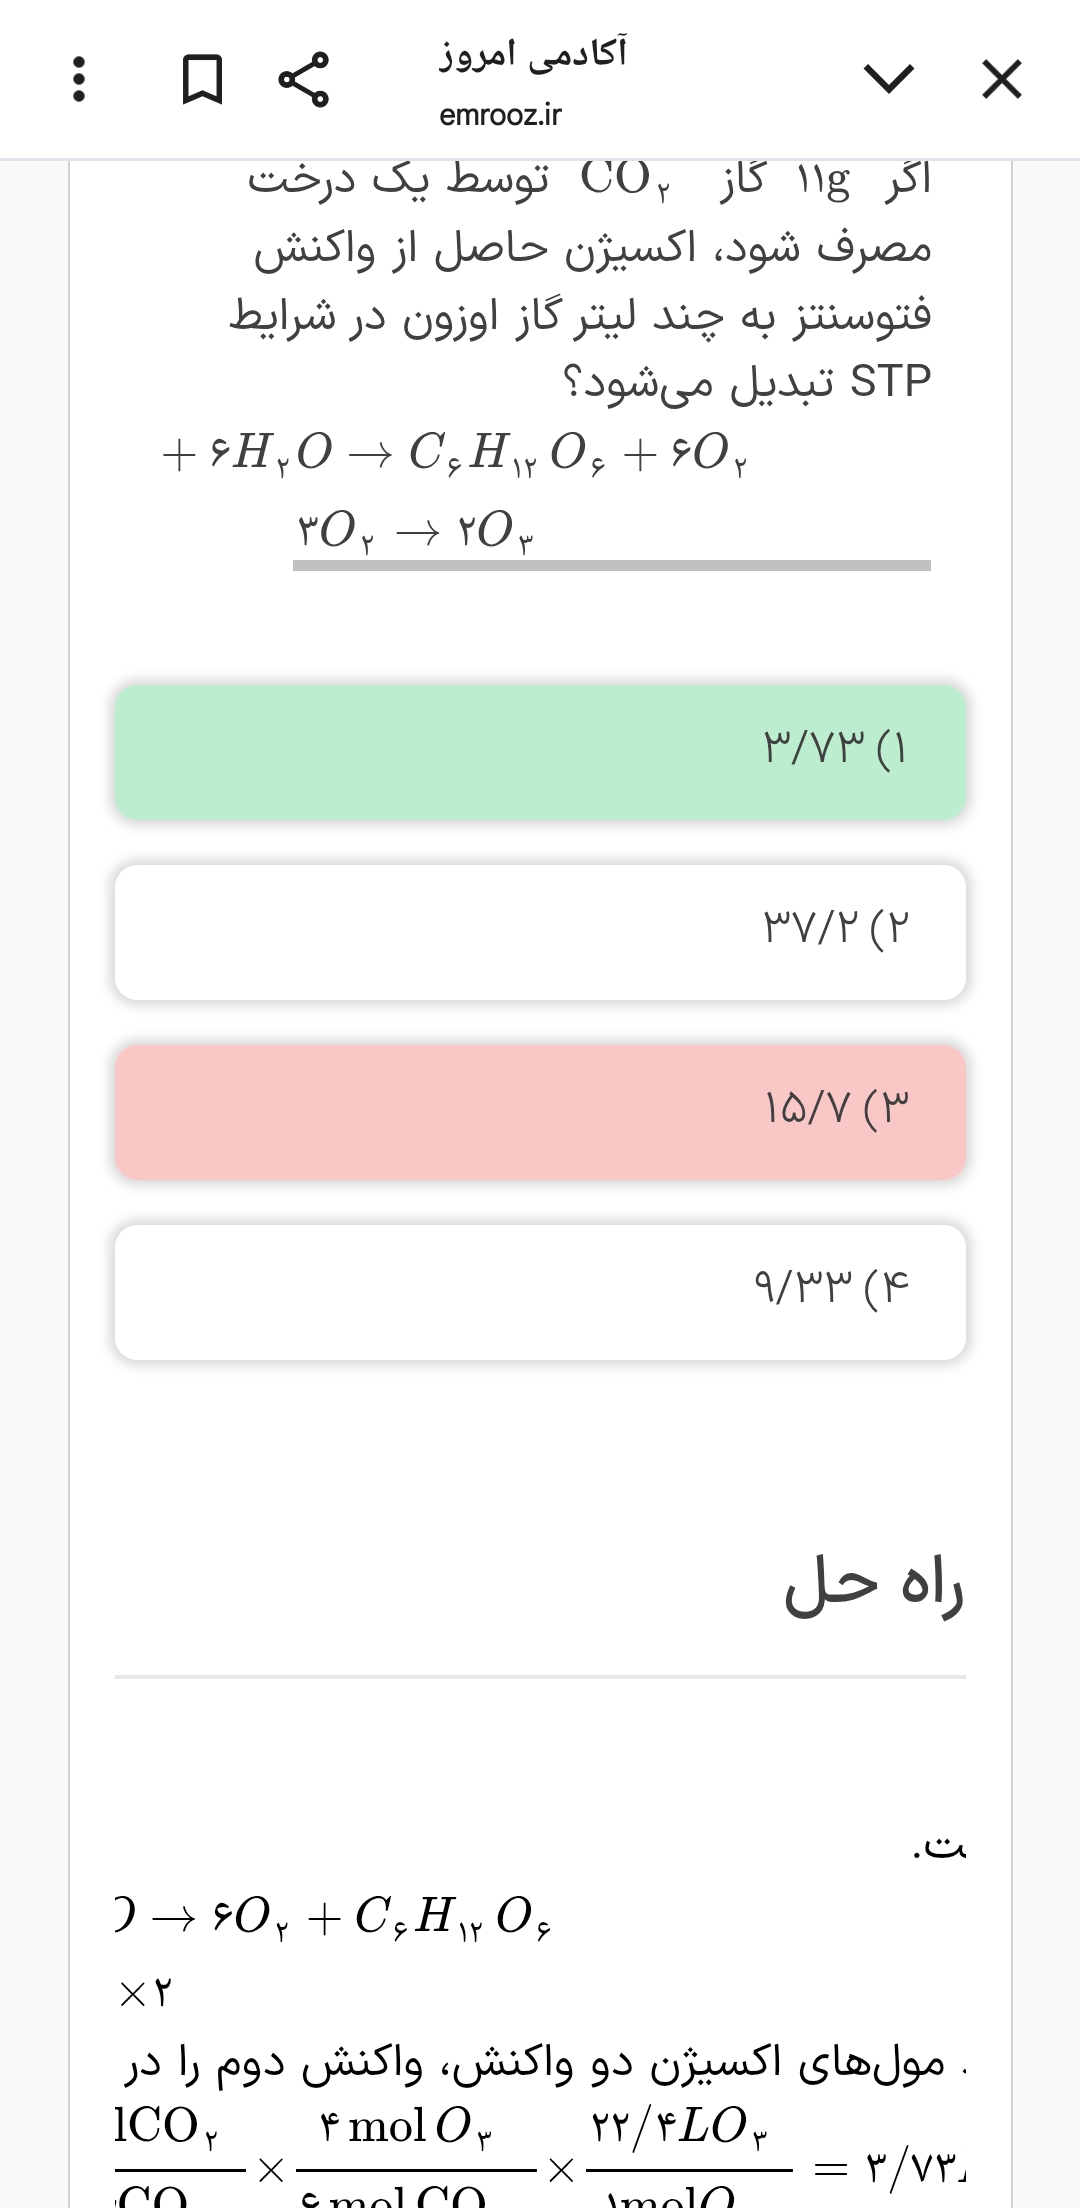Click the horizontal scrollbar under the ozone equation
Image resolution: width=1080 pixels, height=2208 pixels.
(x=611, y=565)
